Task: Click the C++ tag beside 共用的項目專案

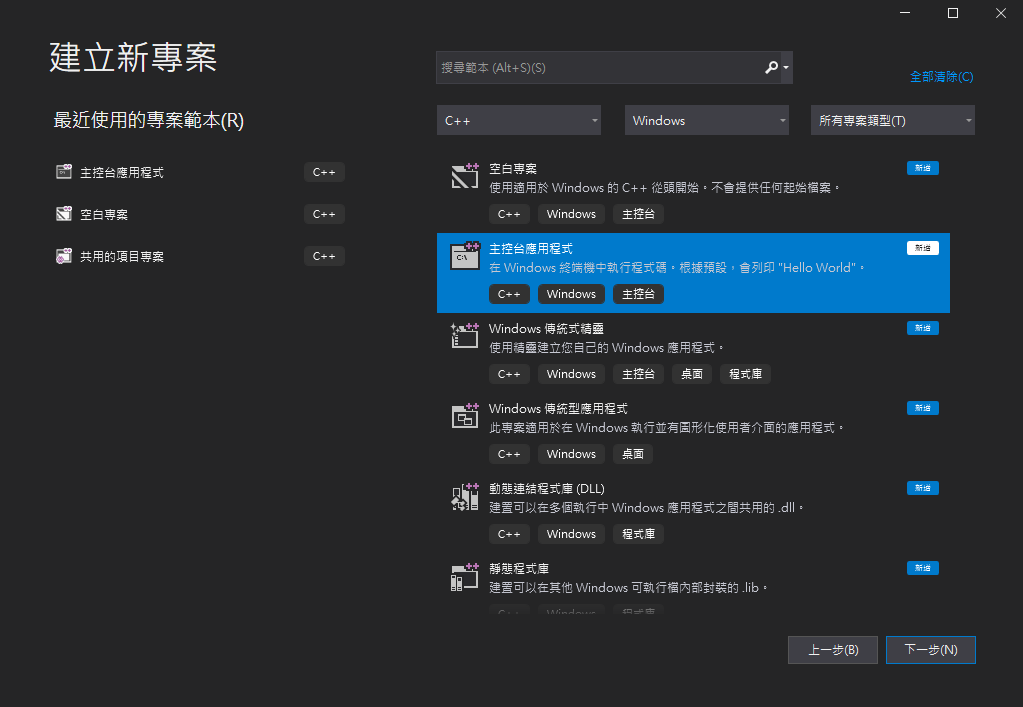Action: pyautogui.click(x=324, y=256)
